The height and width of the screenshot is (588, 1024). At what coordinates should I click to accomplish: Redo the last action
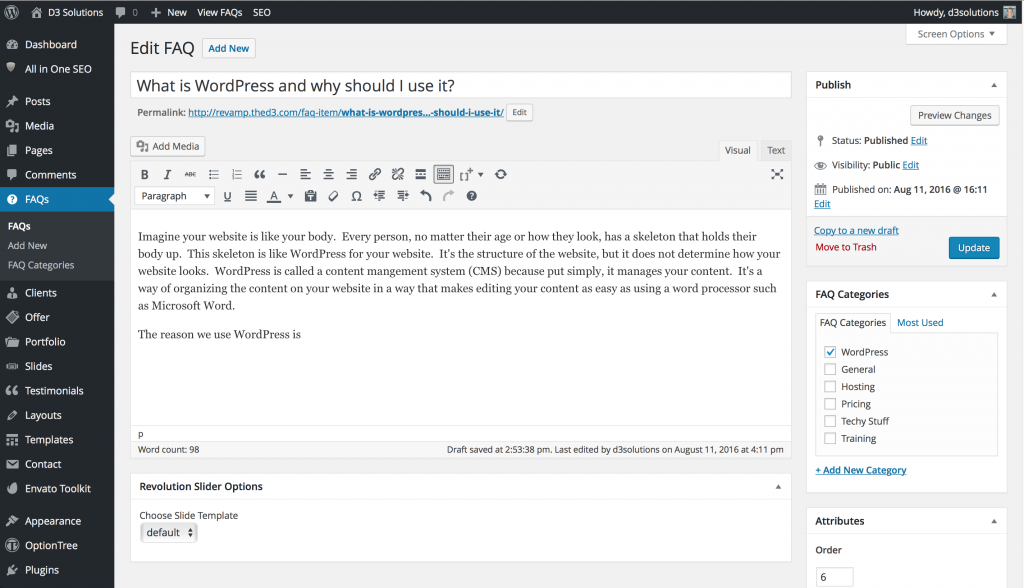click(x=449, y=196)
